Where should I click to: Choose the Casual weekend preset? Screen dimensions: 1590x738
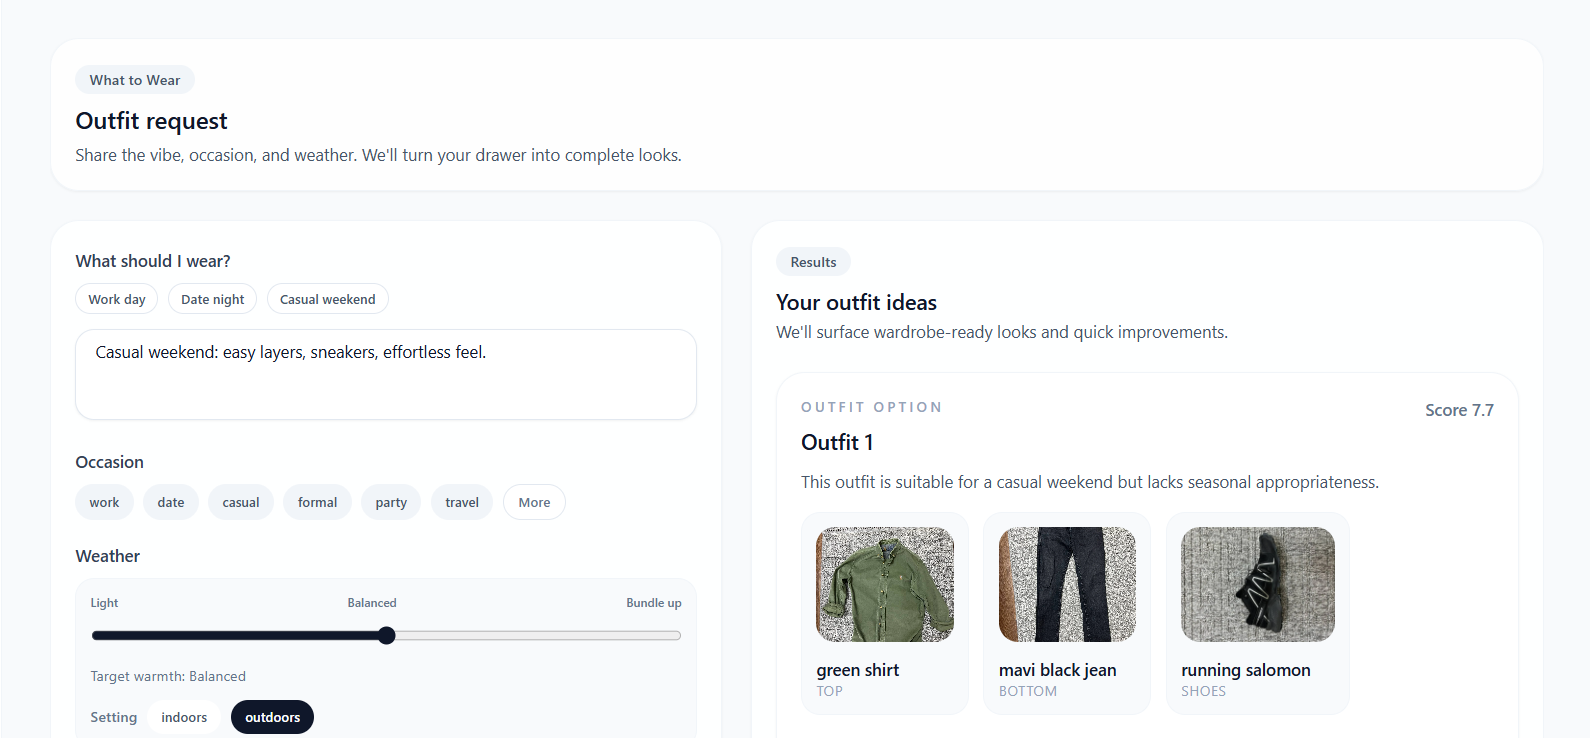coord(327,298)
